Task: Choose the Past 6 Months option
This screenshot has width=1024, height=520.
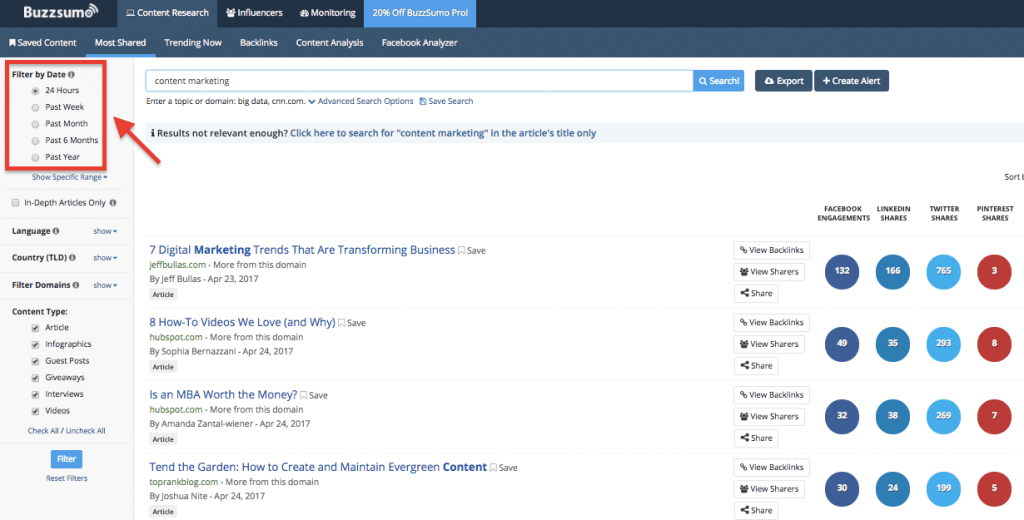Action: pyautogui.click(x=35, y=140)
